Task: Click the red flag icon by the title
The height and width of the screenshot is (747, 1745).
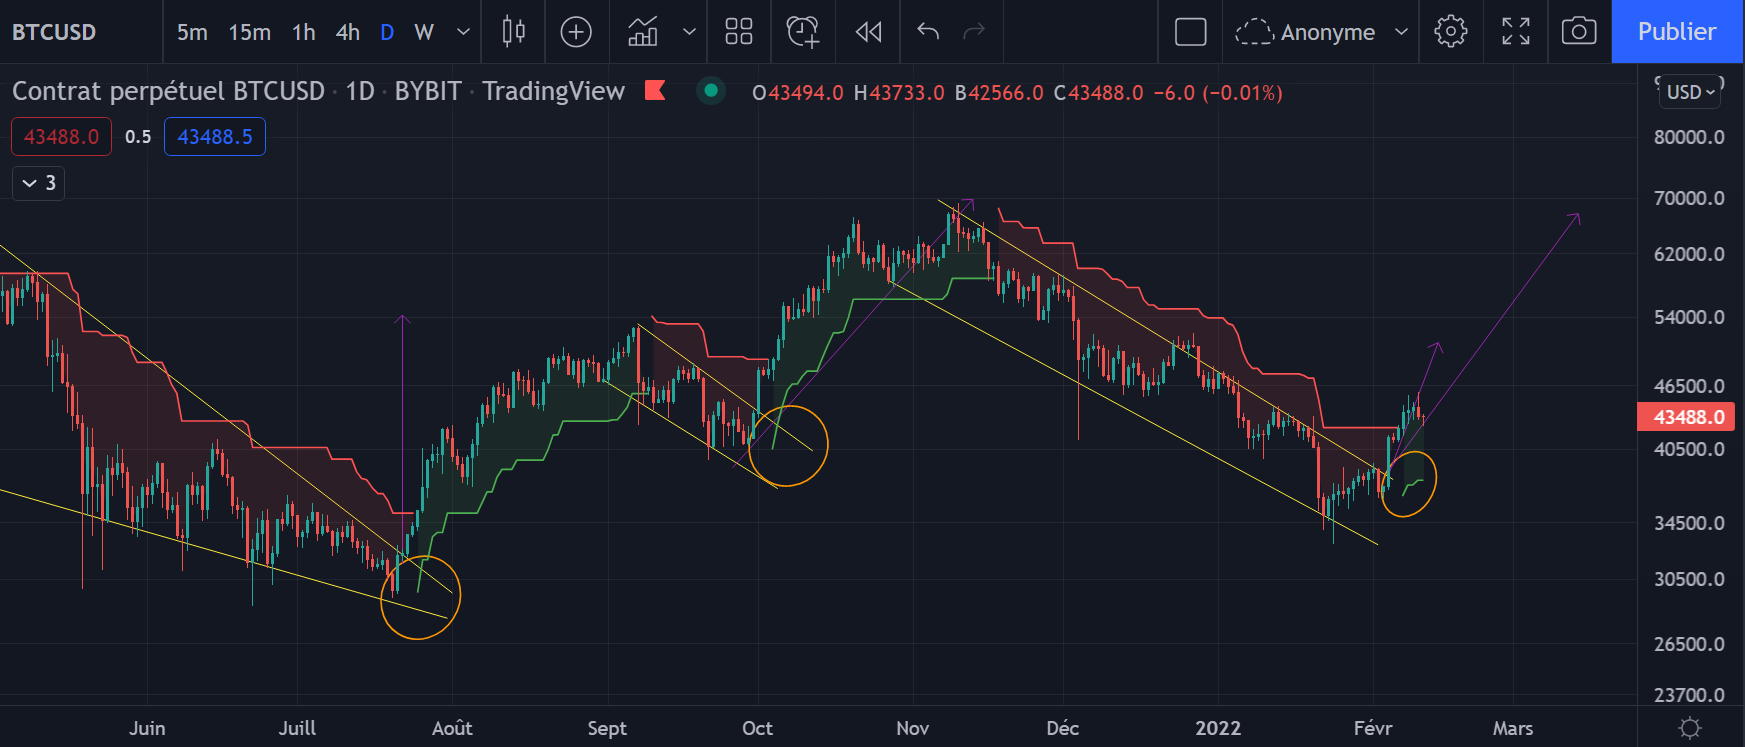Action: pyautogui.click(x=655, y=91)
